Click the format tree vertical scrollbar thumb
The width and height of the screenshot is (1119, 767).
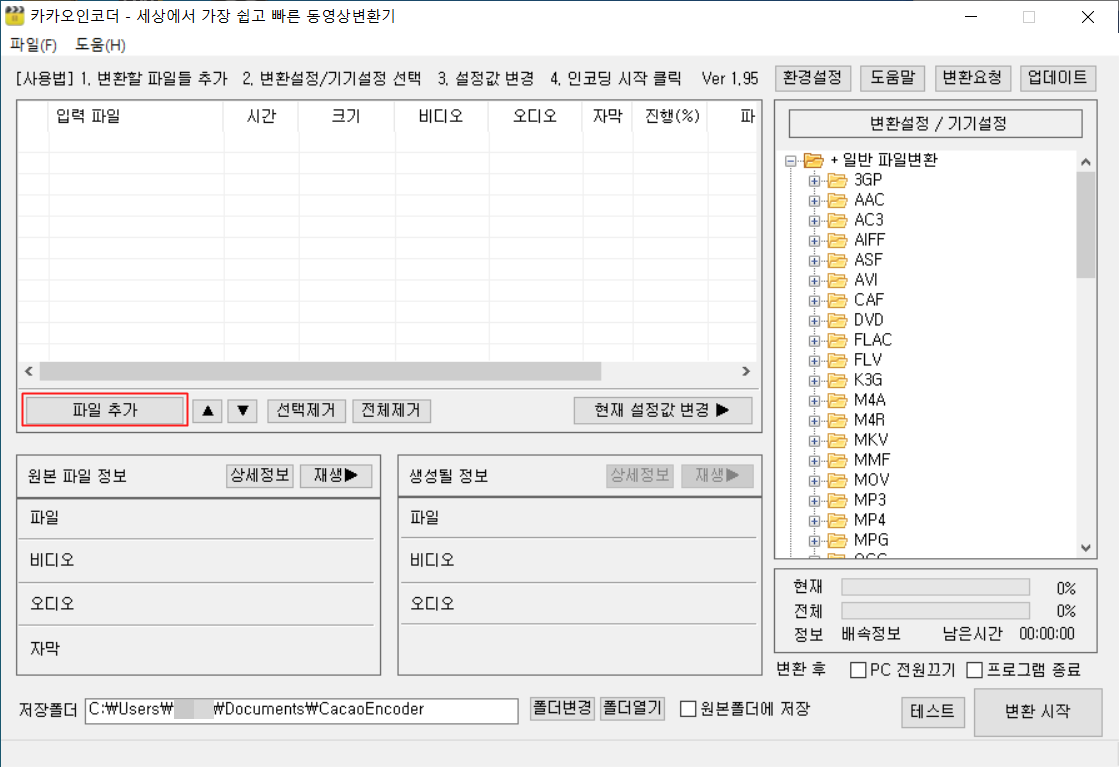pyautogui.click(x=1085, y=224)
